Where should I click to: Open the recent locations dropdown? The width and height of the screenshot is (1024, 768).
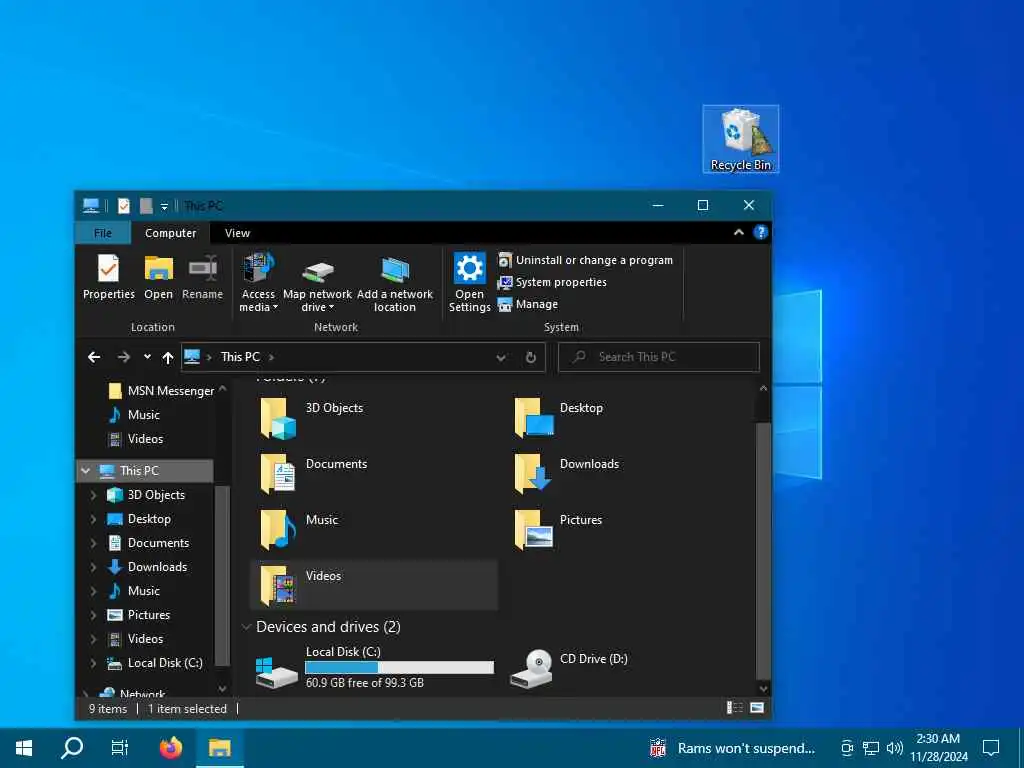[x=148, y=357]
